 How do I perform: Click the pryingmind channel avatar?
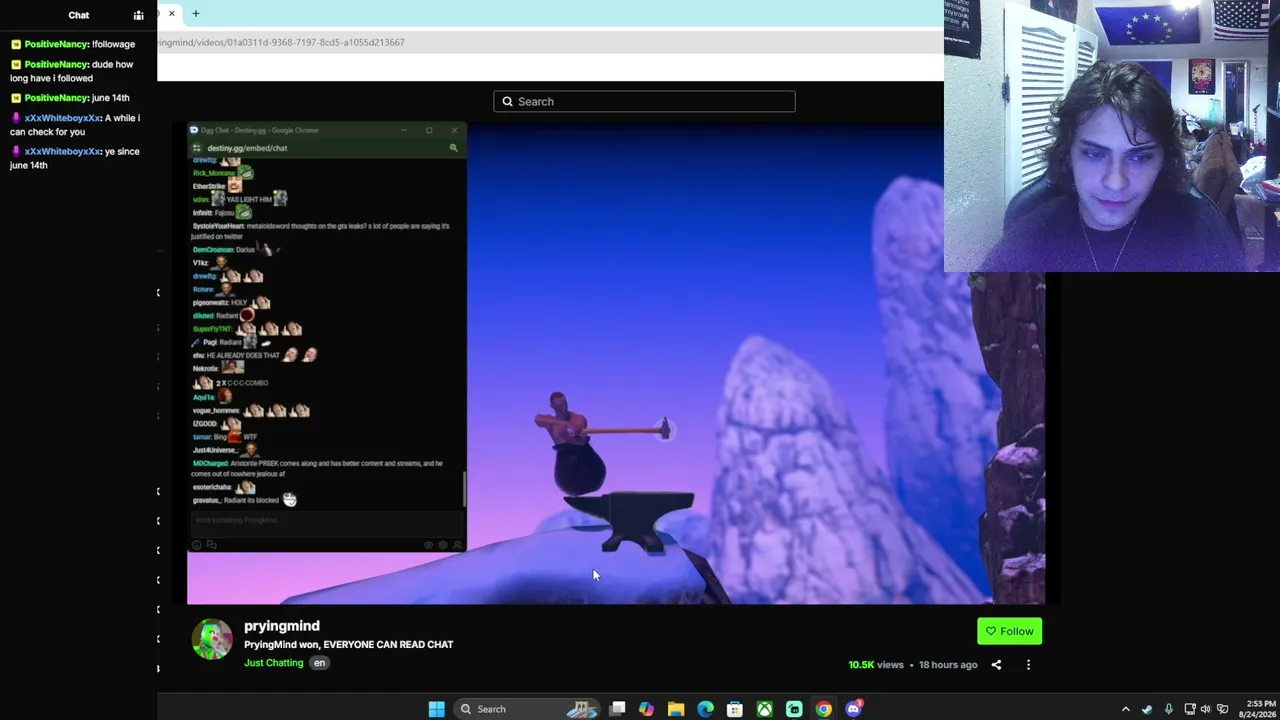[x=212, y=640]
